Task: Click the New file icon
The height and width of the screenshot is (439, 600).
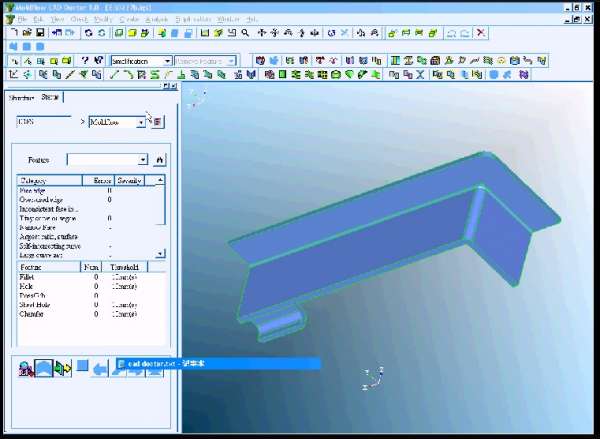Action: [x=14, y=33]
